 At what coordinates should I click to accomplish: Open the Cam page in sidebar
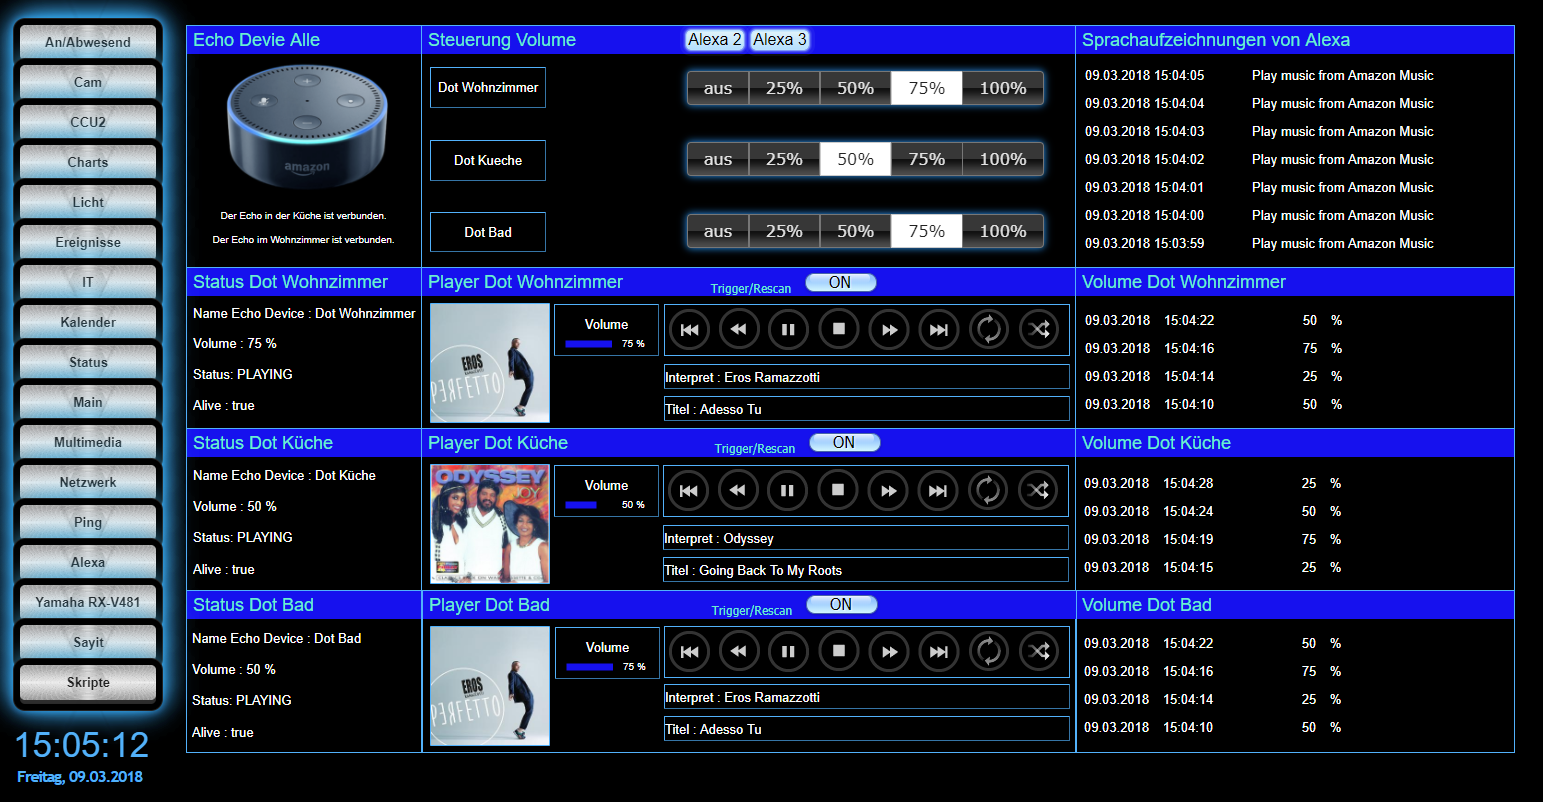pyautogui.click(x=88, y=82)
